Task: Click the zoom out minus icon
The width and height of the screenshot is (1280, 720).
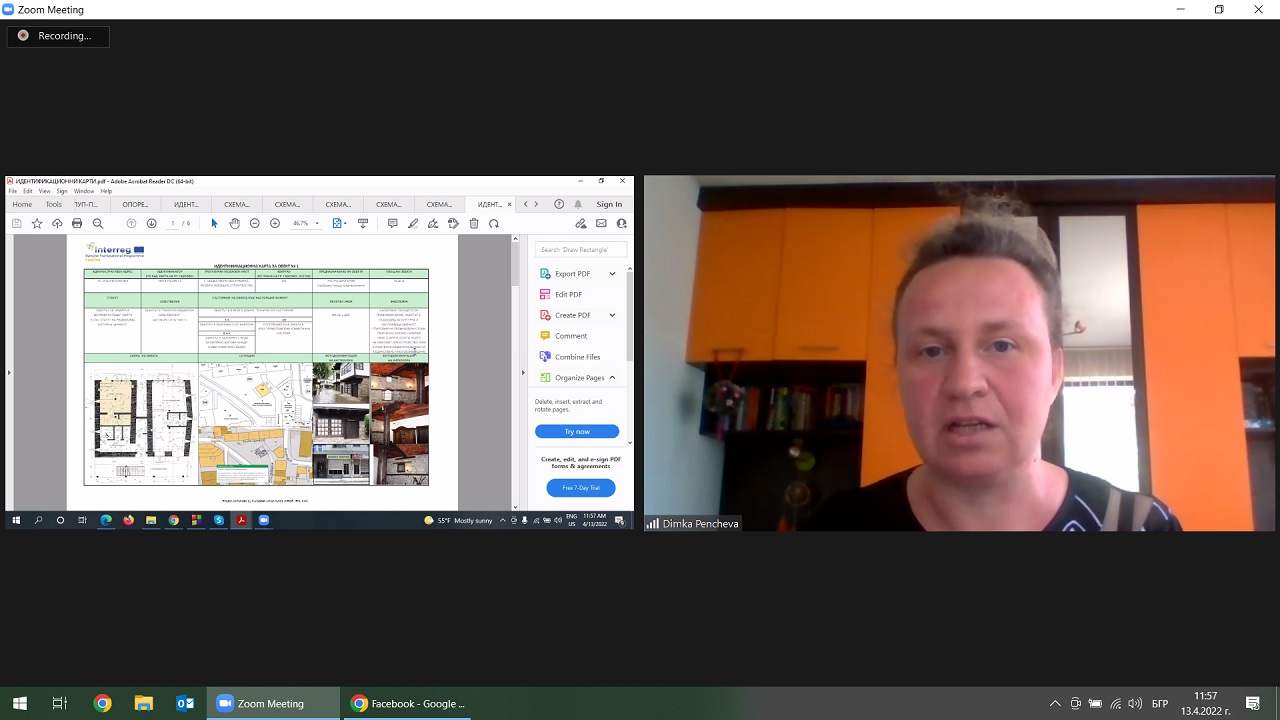Action: pos(255,223)
